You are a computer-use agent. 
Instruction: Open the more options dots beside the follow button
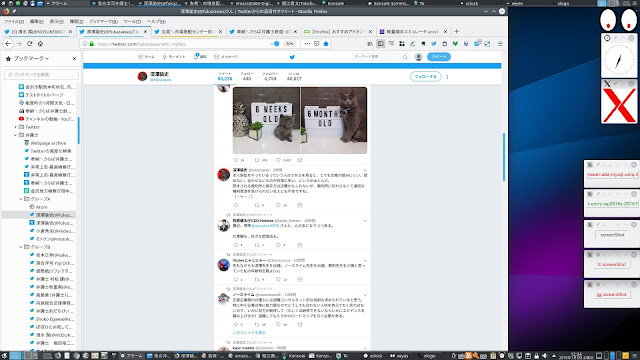[x=447, y=77]
